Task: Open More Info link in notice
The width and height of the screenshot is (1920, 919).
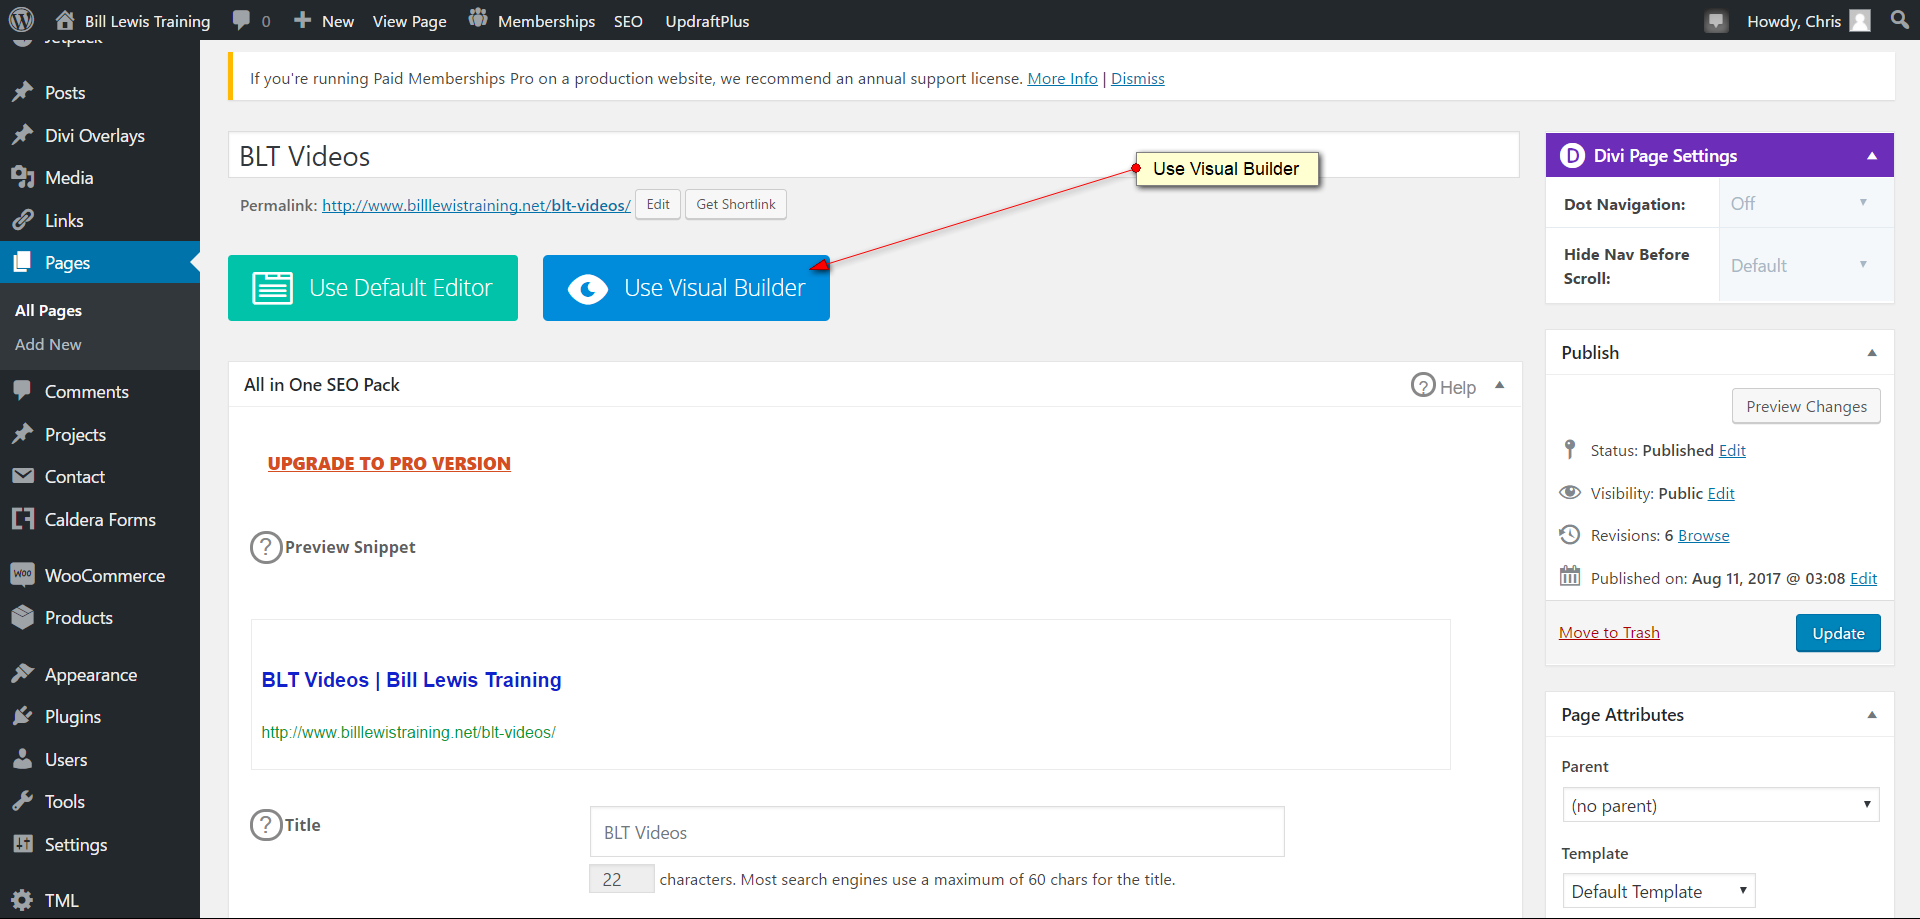Action: pyautogui.click(x=1062, y=78)
